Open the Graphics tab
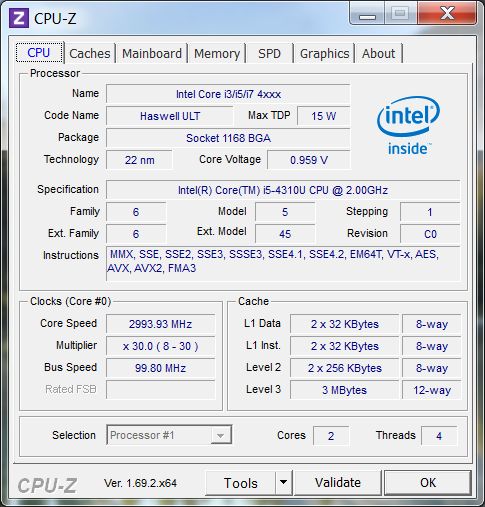The height and width of the screenshot is (507, 485). point(324,53)
